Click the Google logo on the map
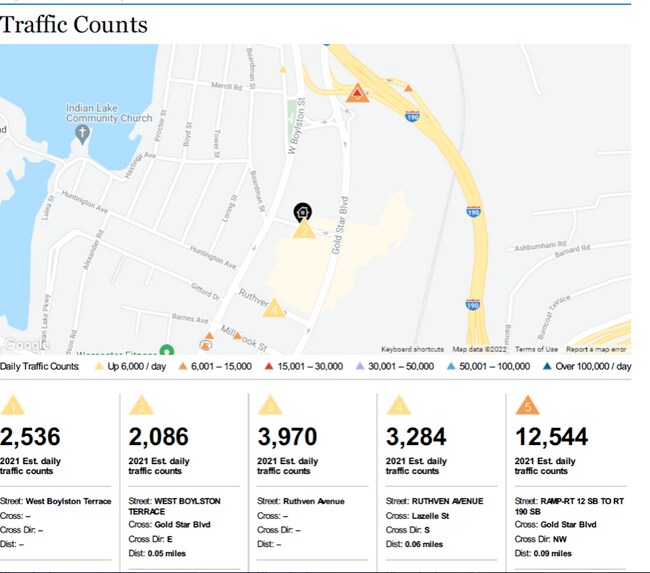This screenshot has width=650, height=573. (24, 345)
